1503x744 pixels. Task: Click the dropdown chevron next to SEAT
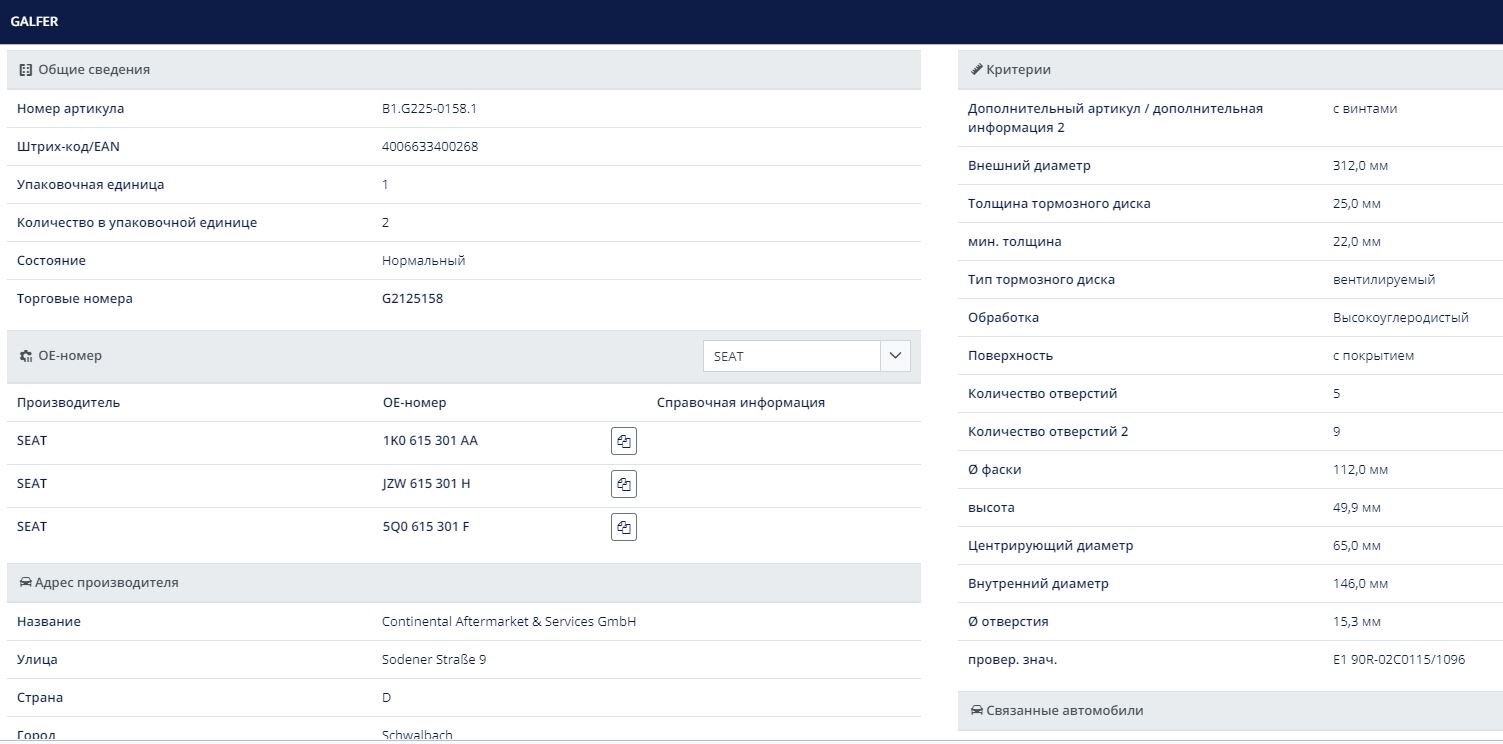895,356
